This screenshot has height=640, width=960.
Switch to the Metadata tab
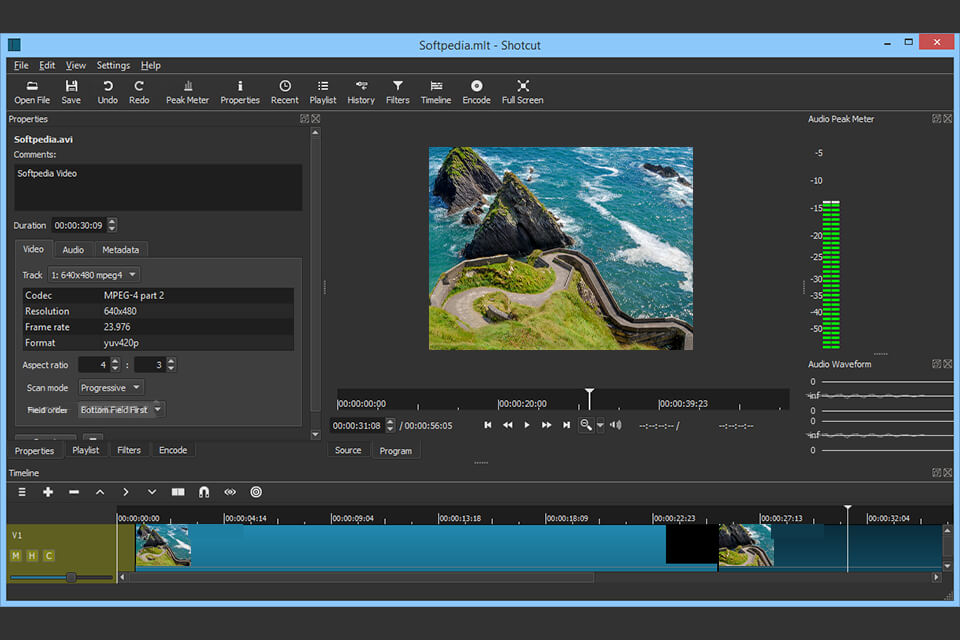[120, 249]
